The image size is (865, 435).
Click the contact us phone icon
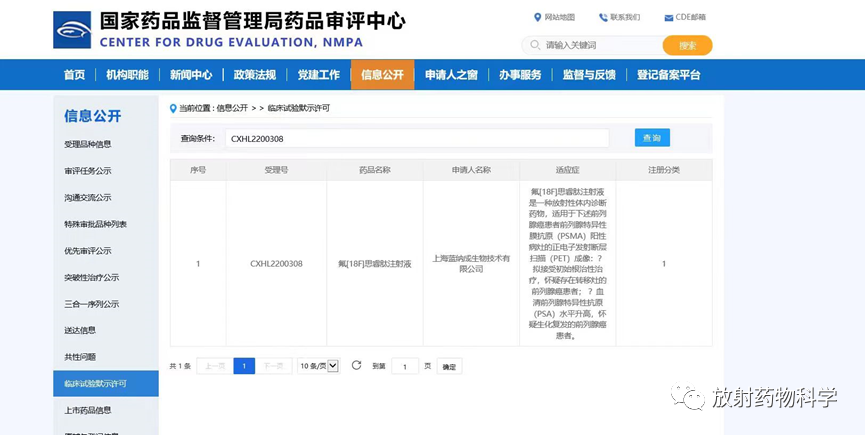603,17
